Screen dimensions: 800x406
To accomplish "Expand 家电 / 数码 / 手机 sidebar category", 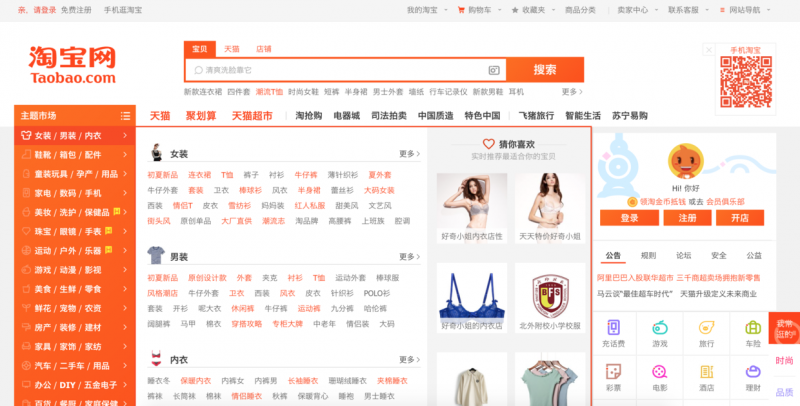I will pos(74,193).
